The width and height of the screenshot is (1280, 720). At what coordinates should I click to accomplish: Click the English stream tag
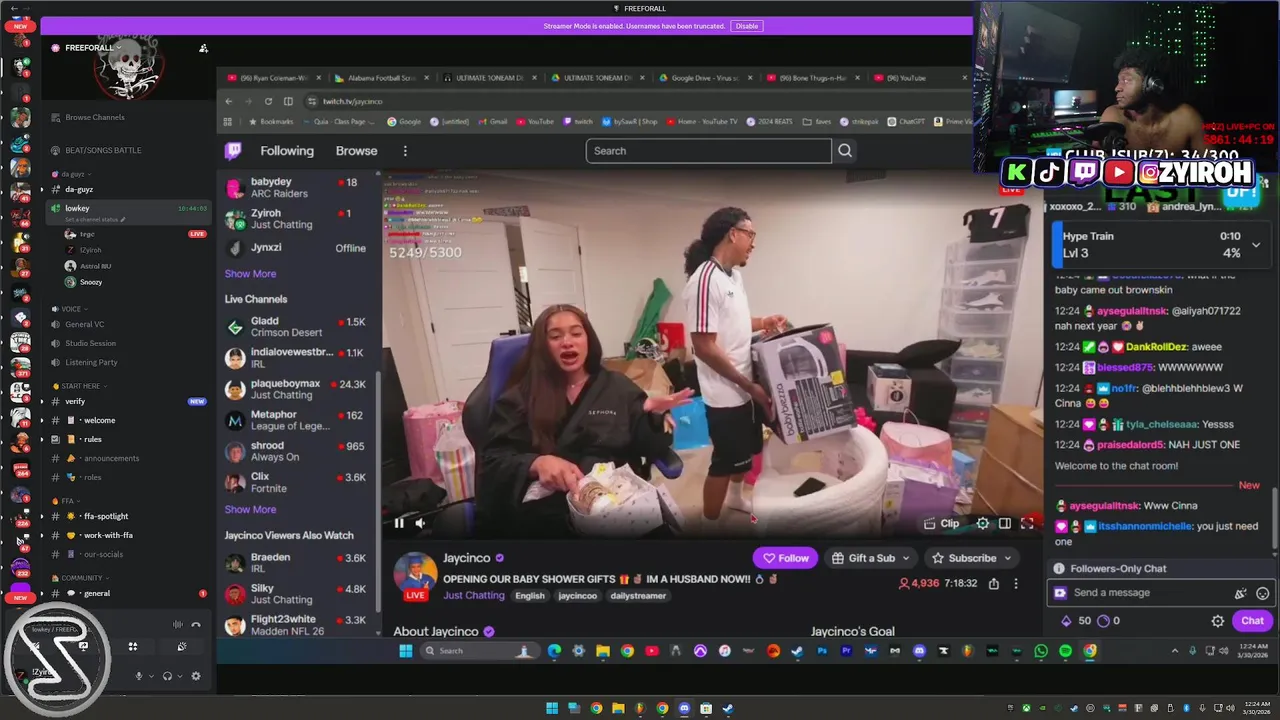530,596
